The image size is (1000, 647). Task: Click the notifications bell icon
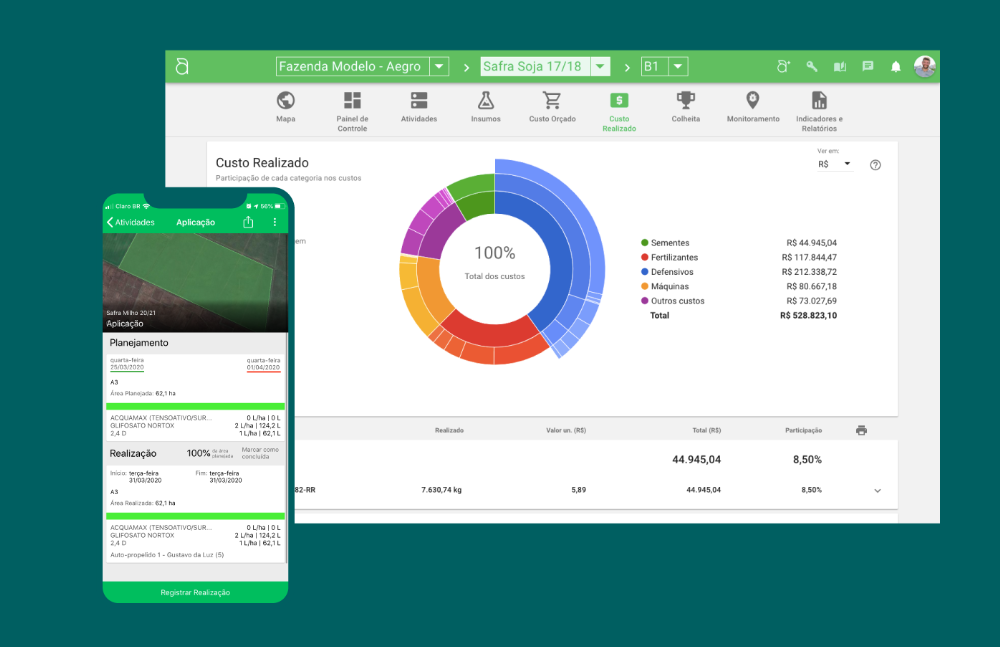(x=896, y=67)
